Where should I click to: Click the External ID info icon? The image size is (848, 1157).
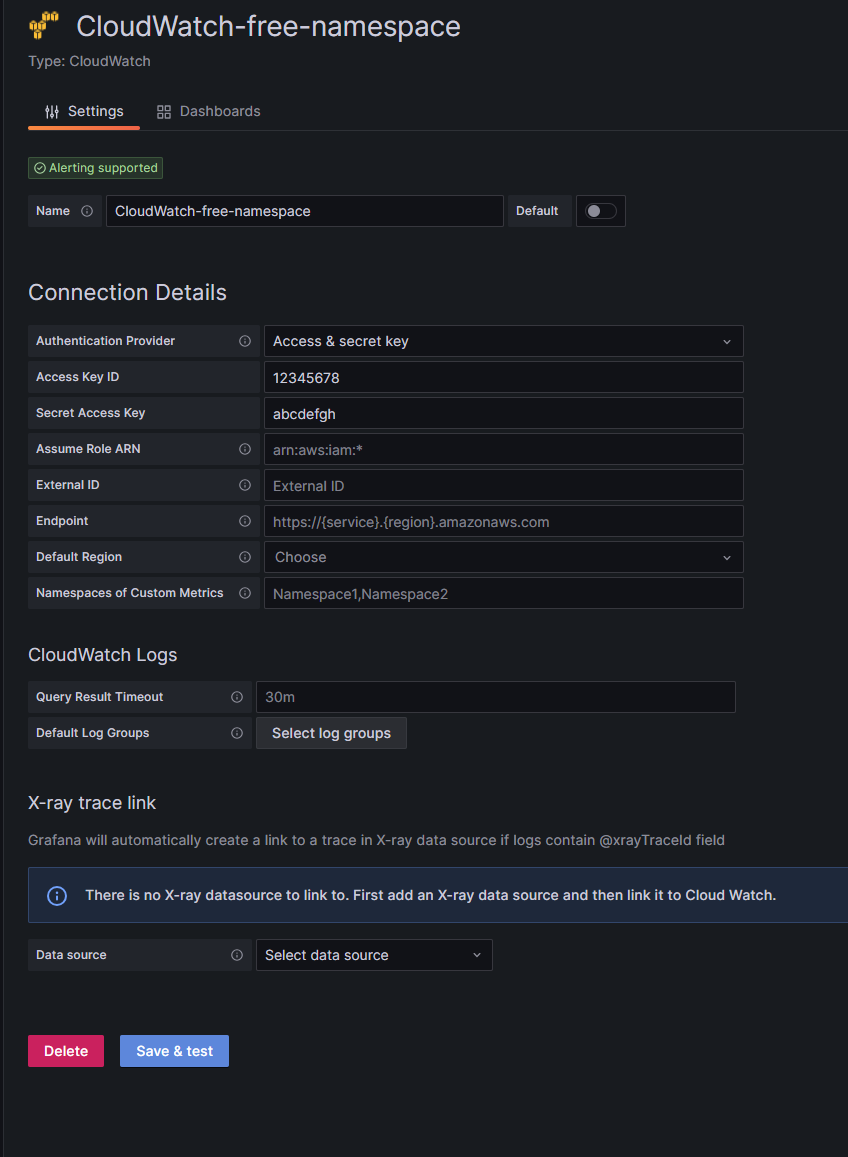coord(245,485)
